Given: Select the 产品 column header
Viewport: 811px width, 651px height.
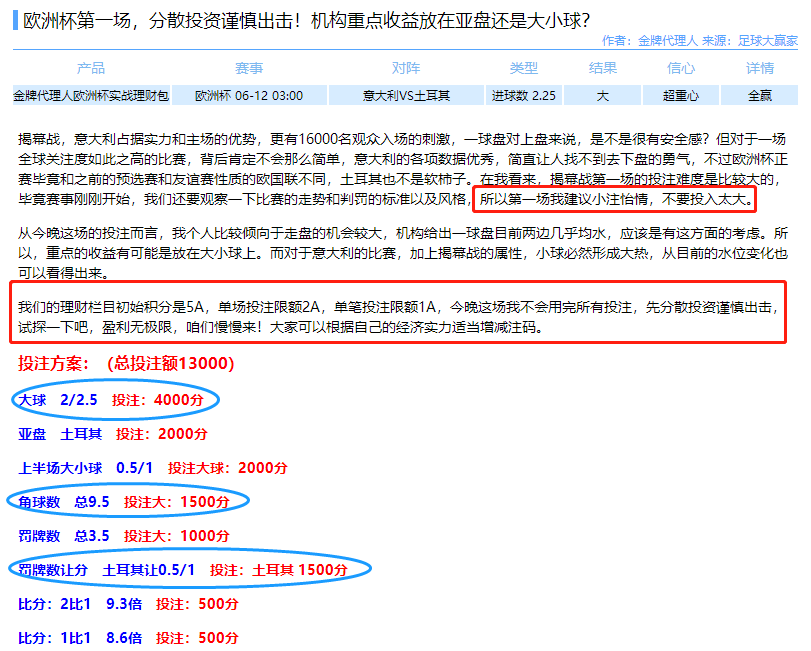Looking at the screenshot, I should (91, 68).
